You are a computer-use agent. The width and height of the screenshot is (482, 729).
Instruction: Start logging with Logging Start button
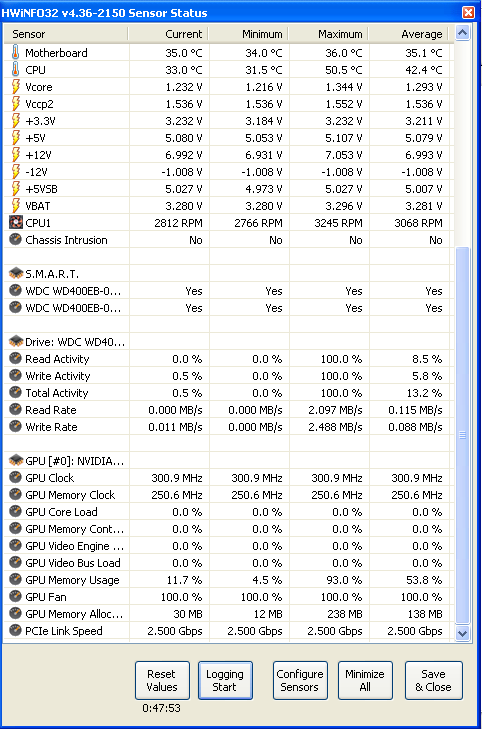(x=225, y=680)
